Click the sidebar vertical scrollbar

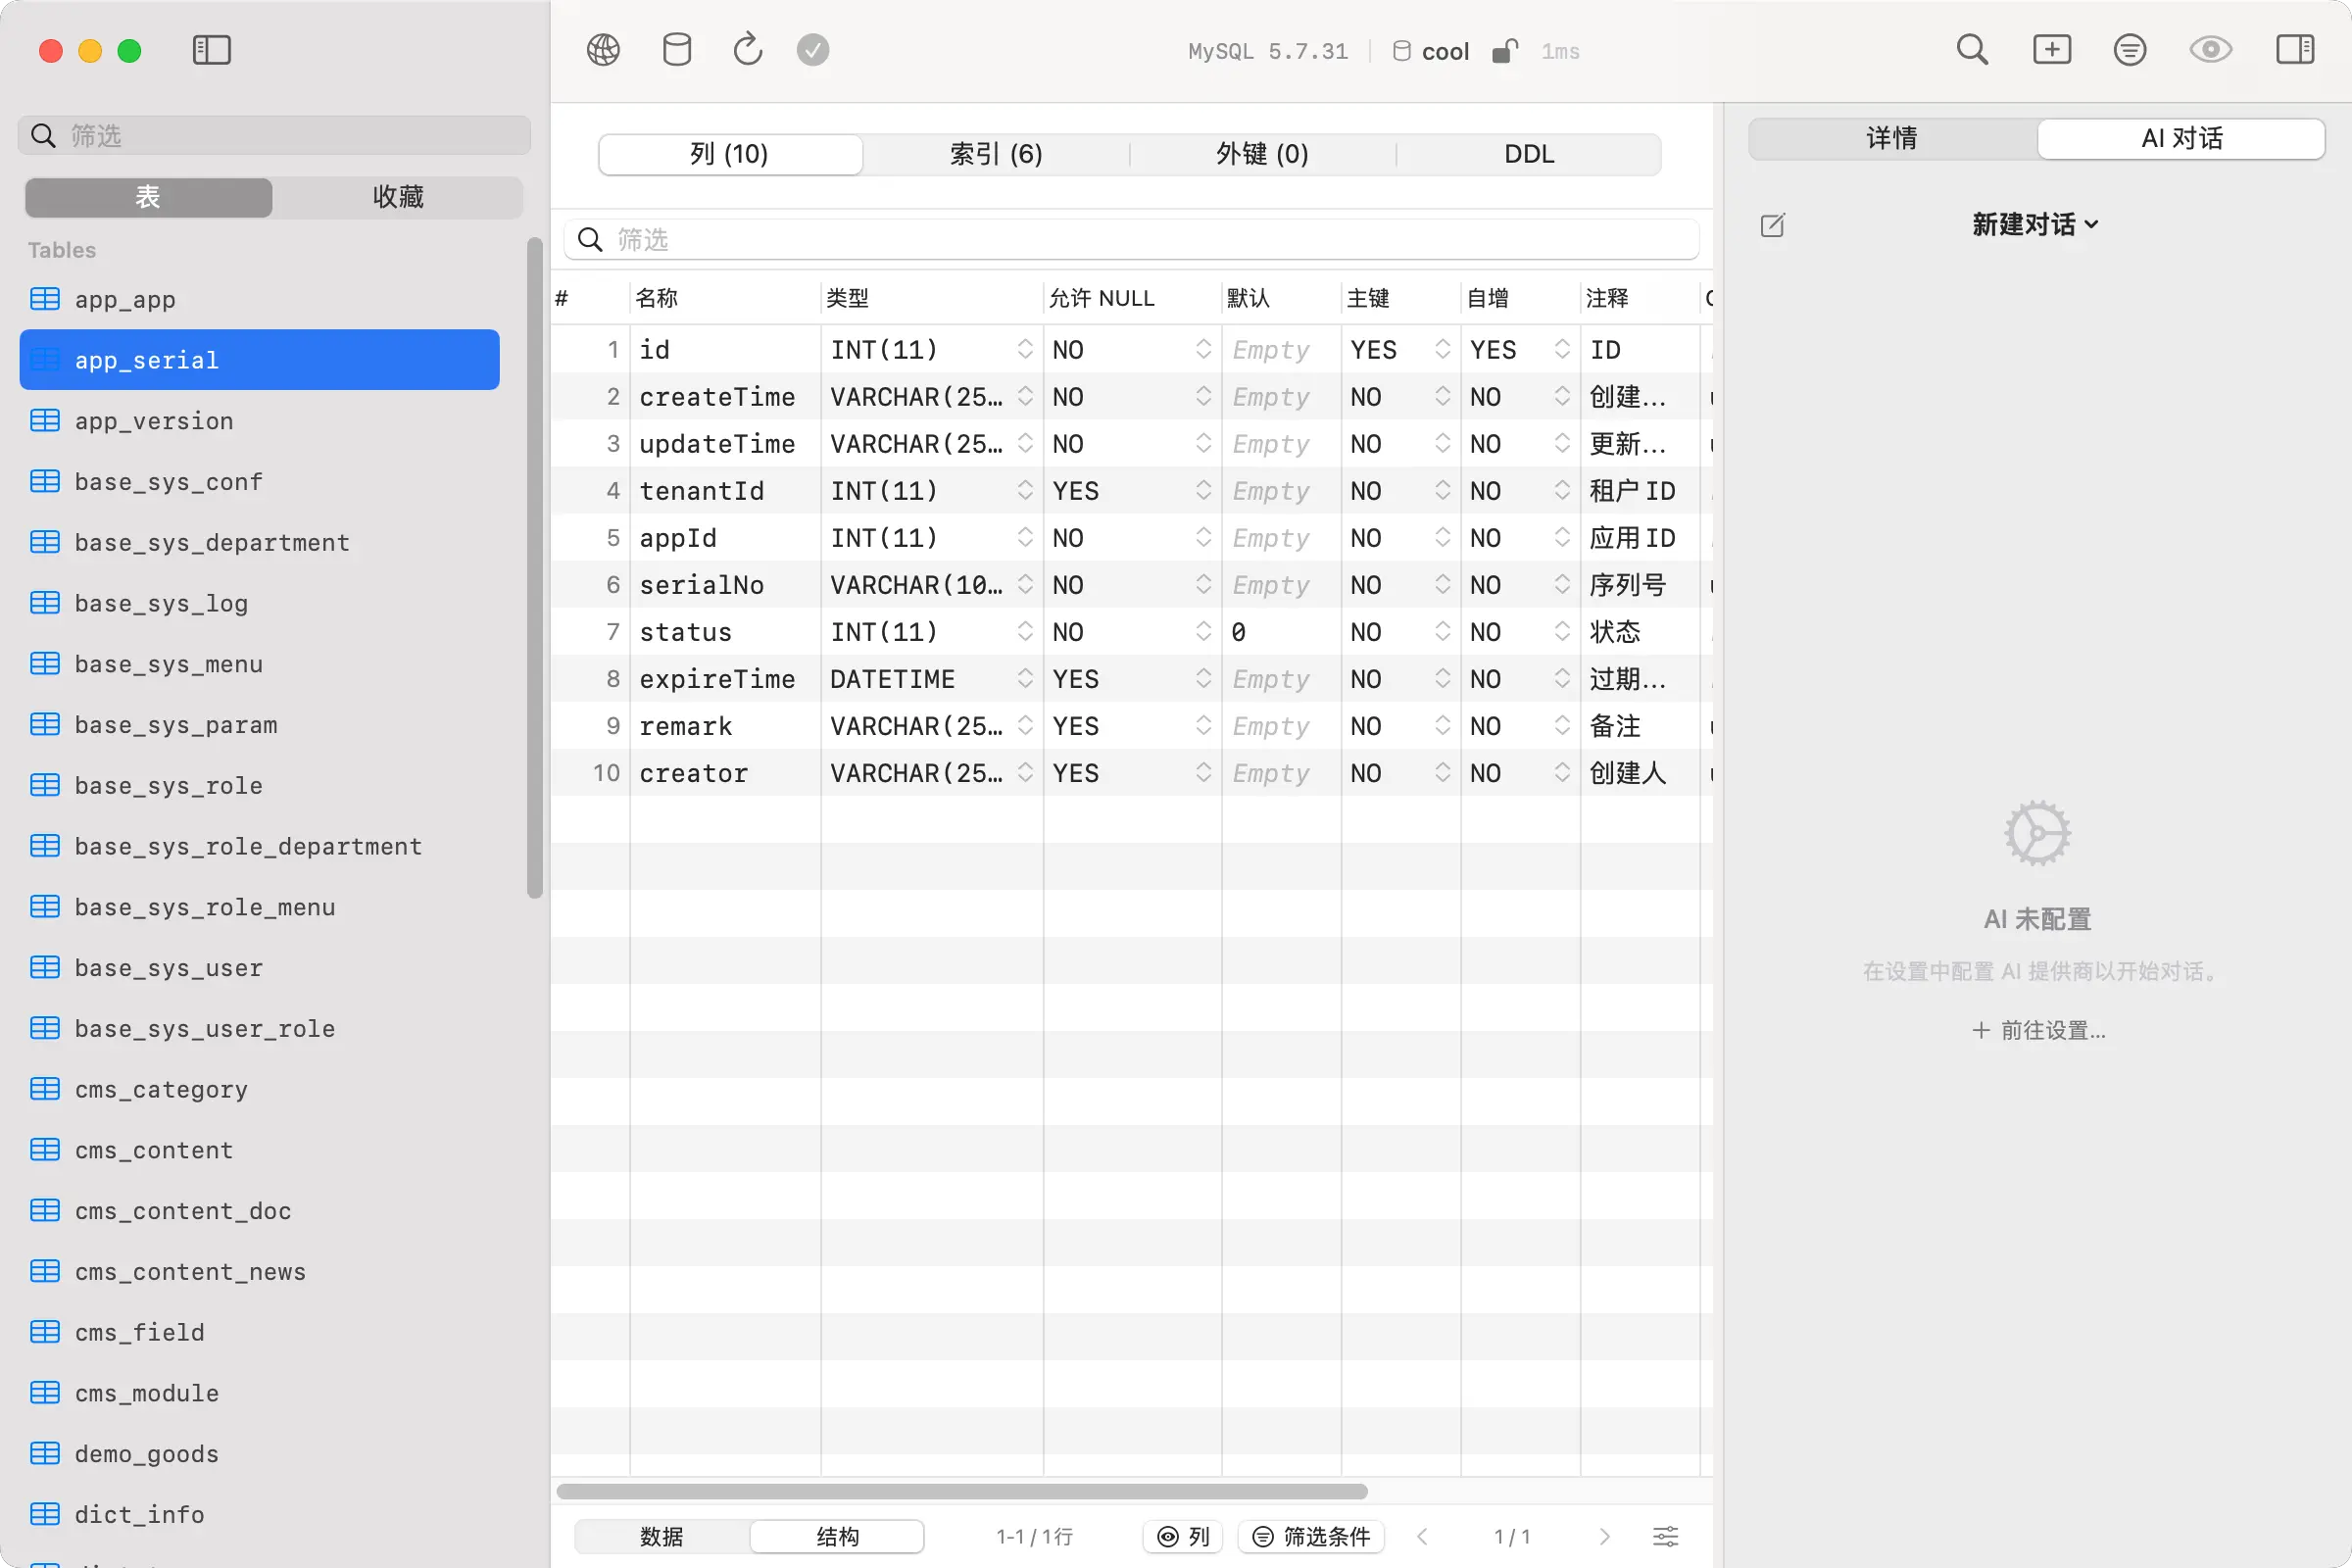pyautogui.click(x=534, y=567)
